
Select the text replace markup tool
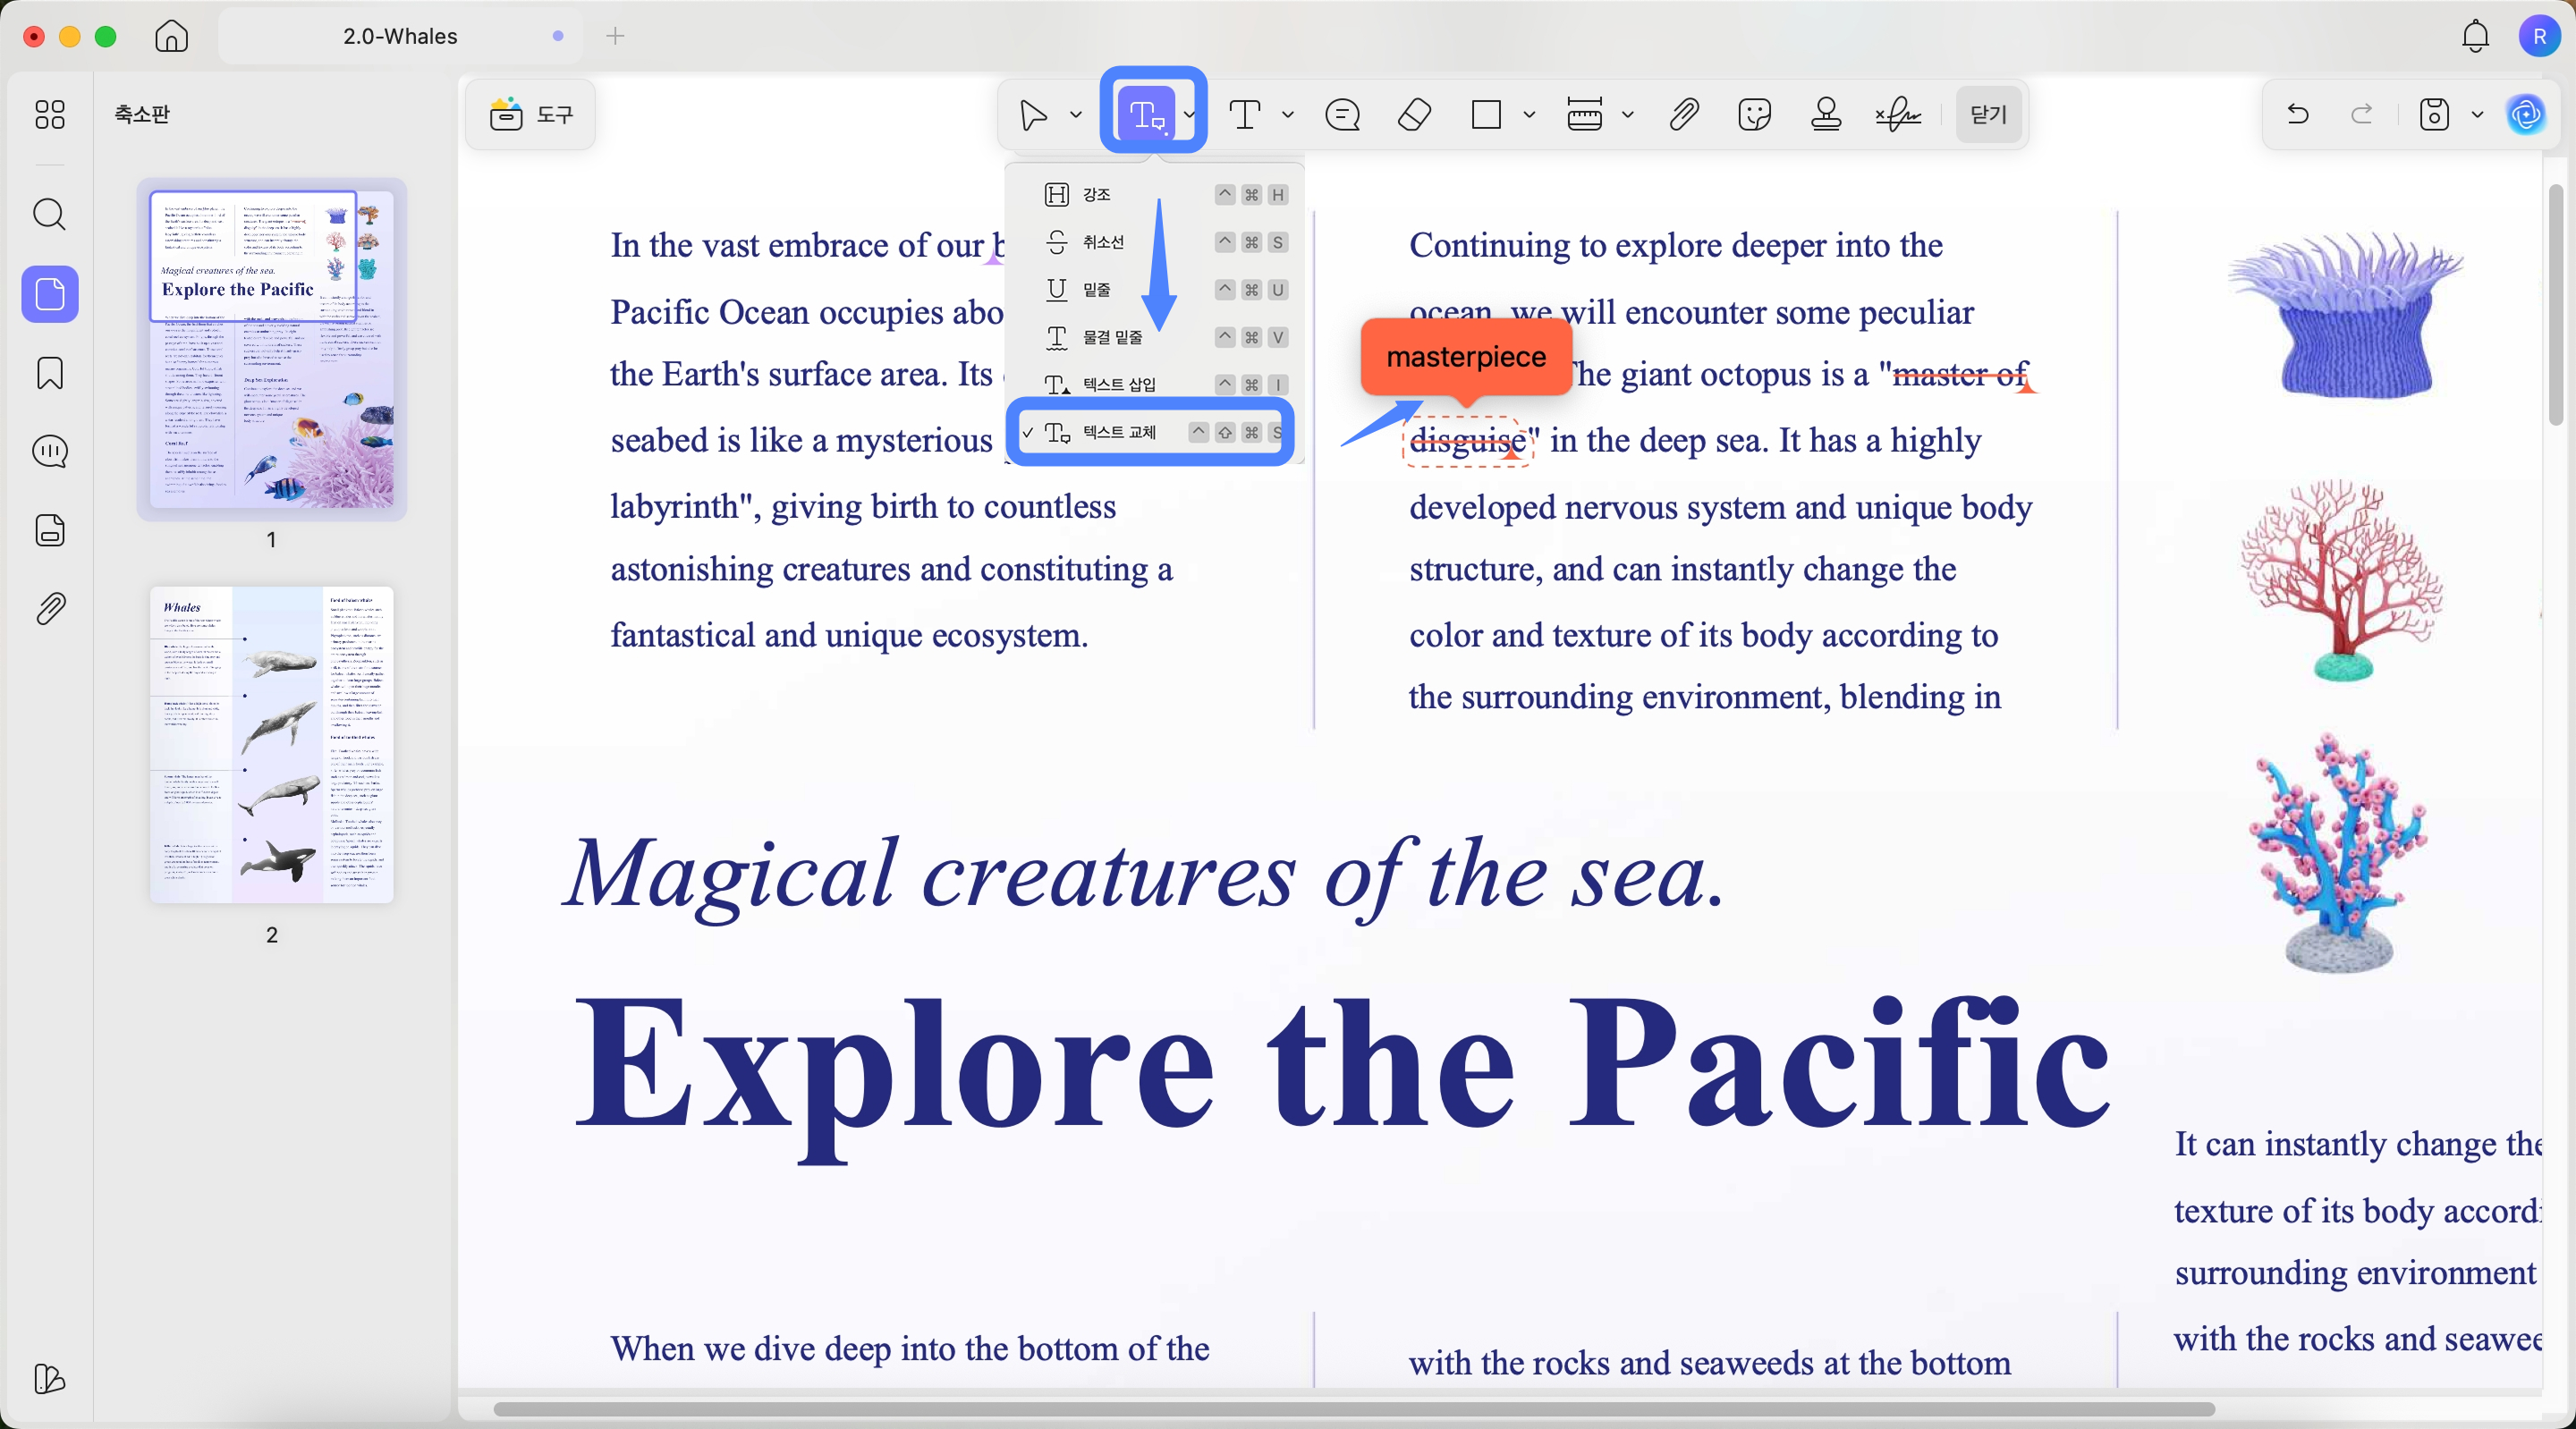click(1145, 115)
